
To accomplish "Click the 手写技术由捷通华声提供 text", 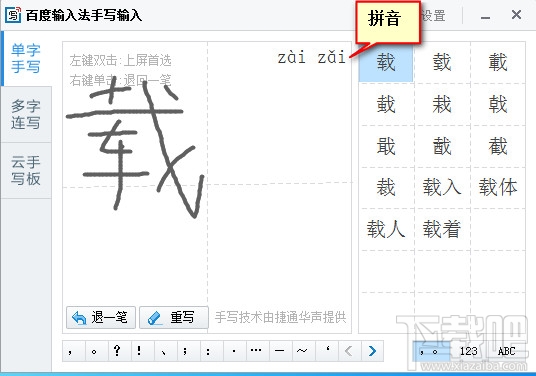I will (x=280, y=318).
